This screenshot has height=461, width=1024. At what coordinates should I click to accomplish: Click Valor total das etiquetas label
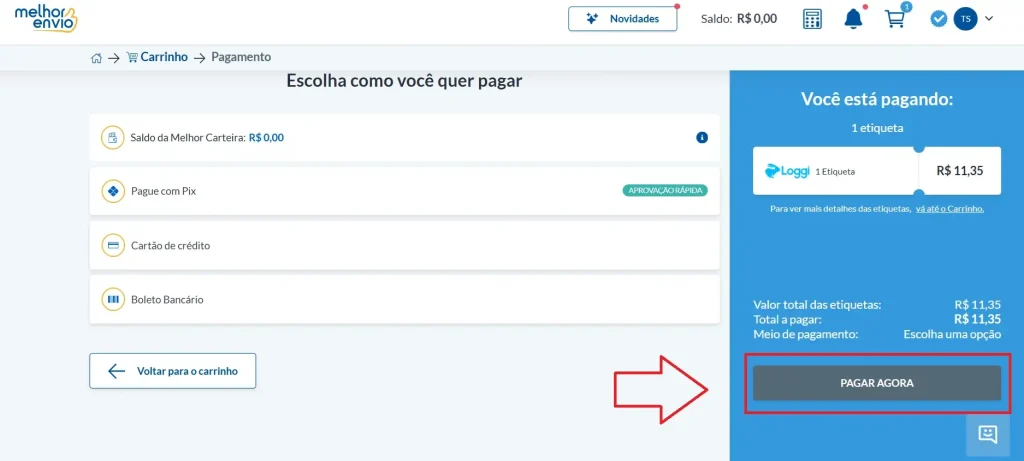817,305
